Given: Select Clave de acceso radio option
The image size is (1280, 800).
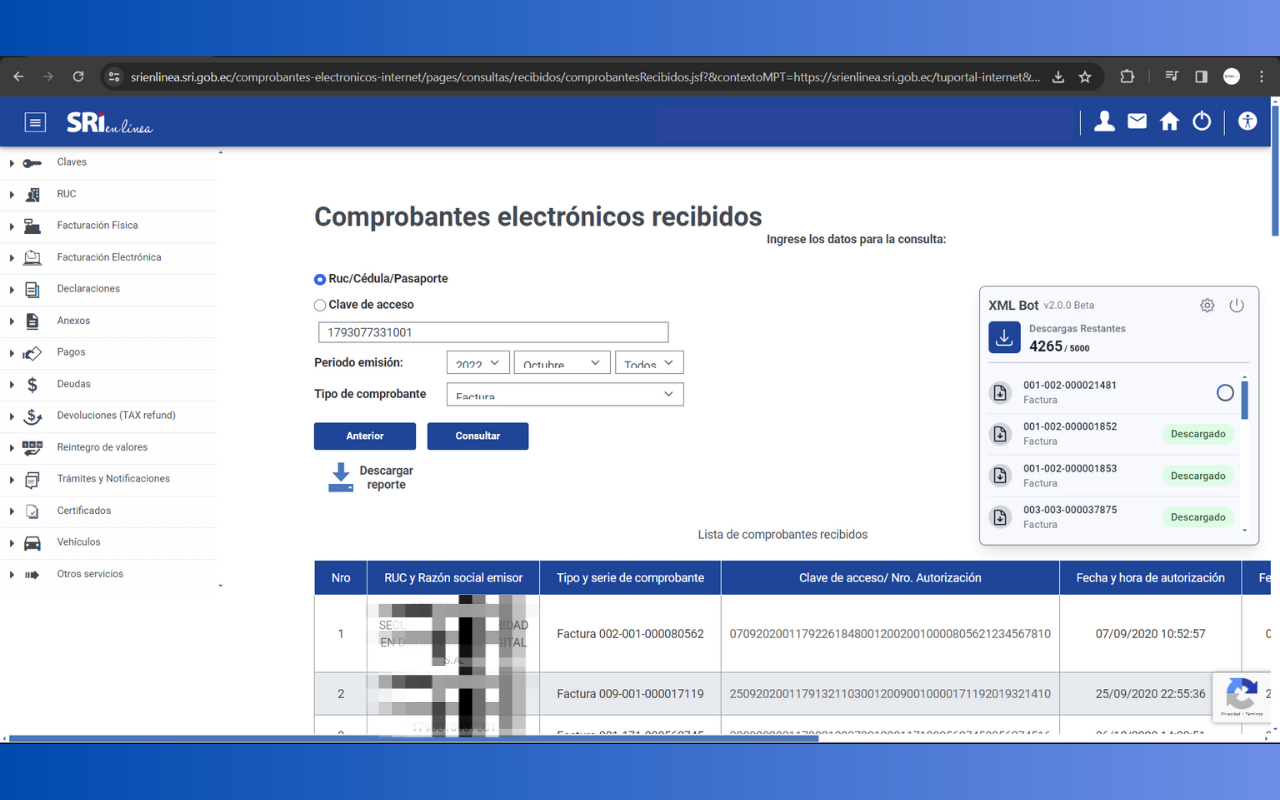Looking at the screenshot, I should point(320,305).
